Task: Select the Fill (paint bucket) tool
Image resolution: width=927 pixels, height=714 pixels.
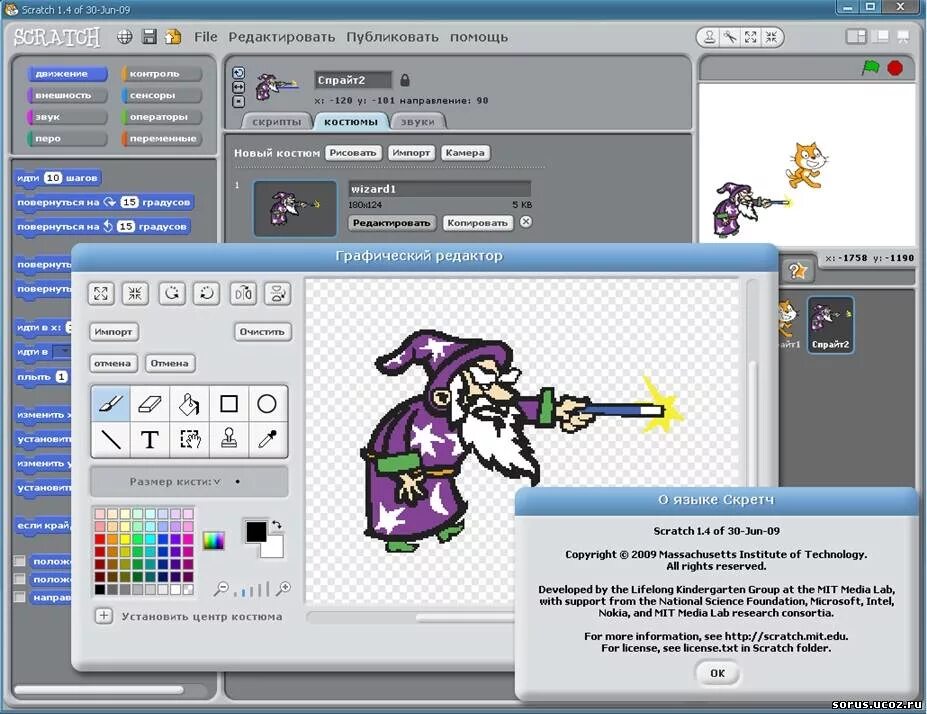Action: pos(189,403)
